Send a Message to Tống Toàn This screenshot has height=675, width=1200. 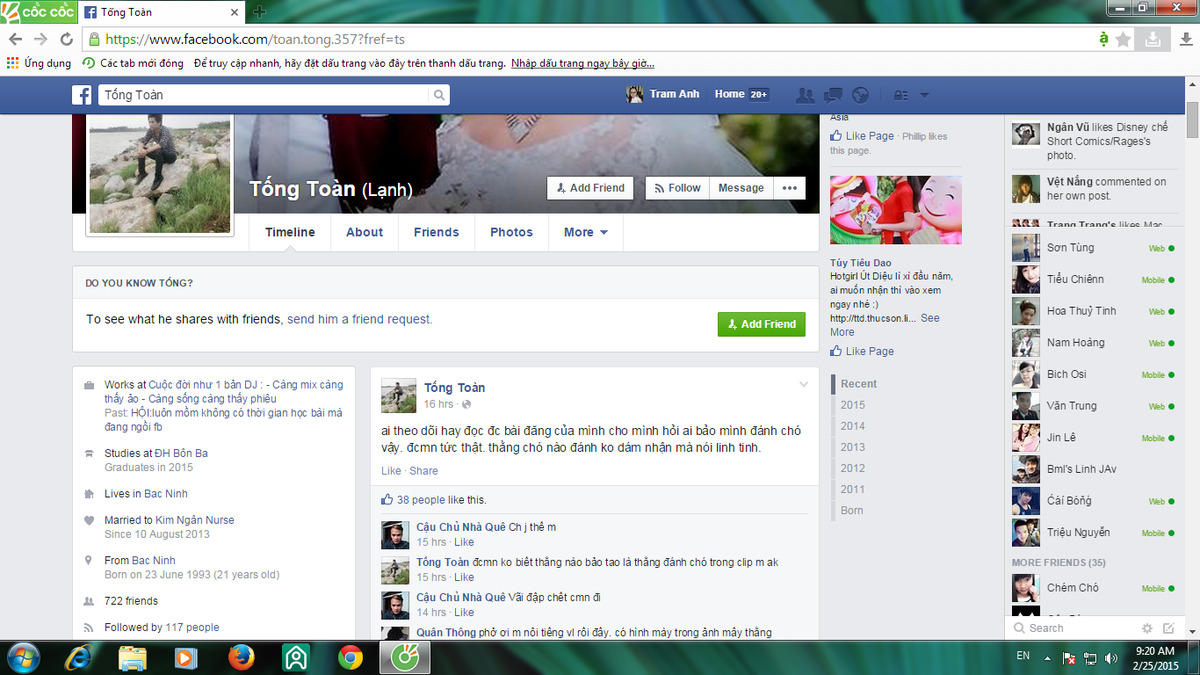740,188
